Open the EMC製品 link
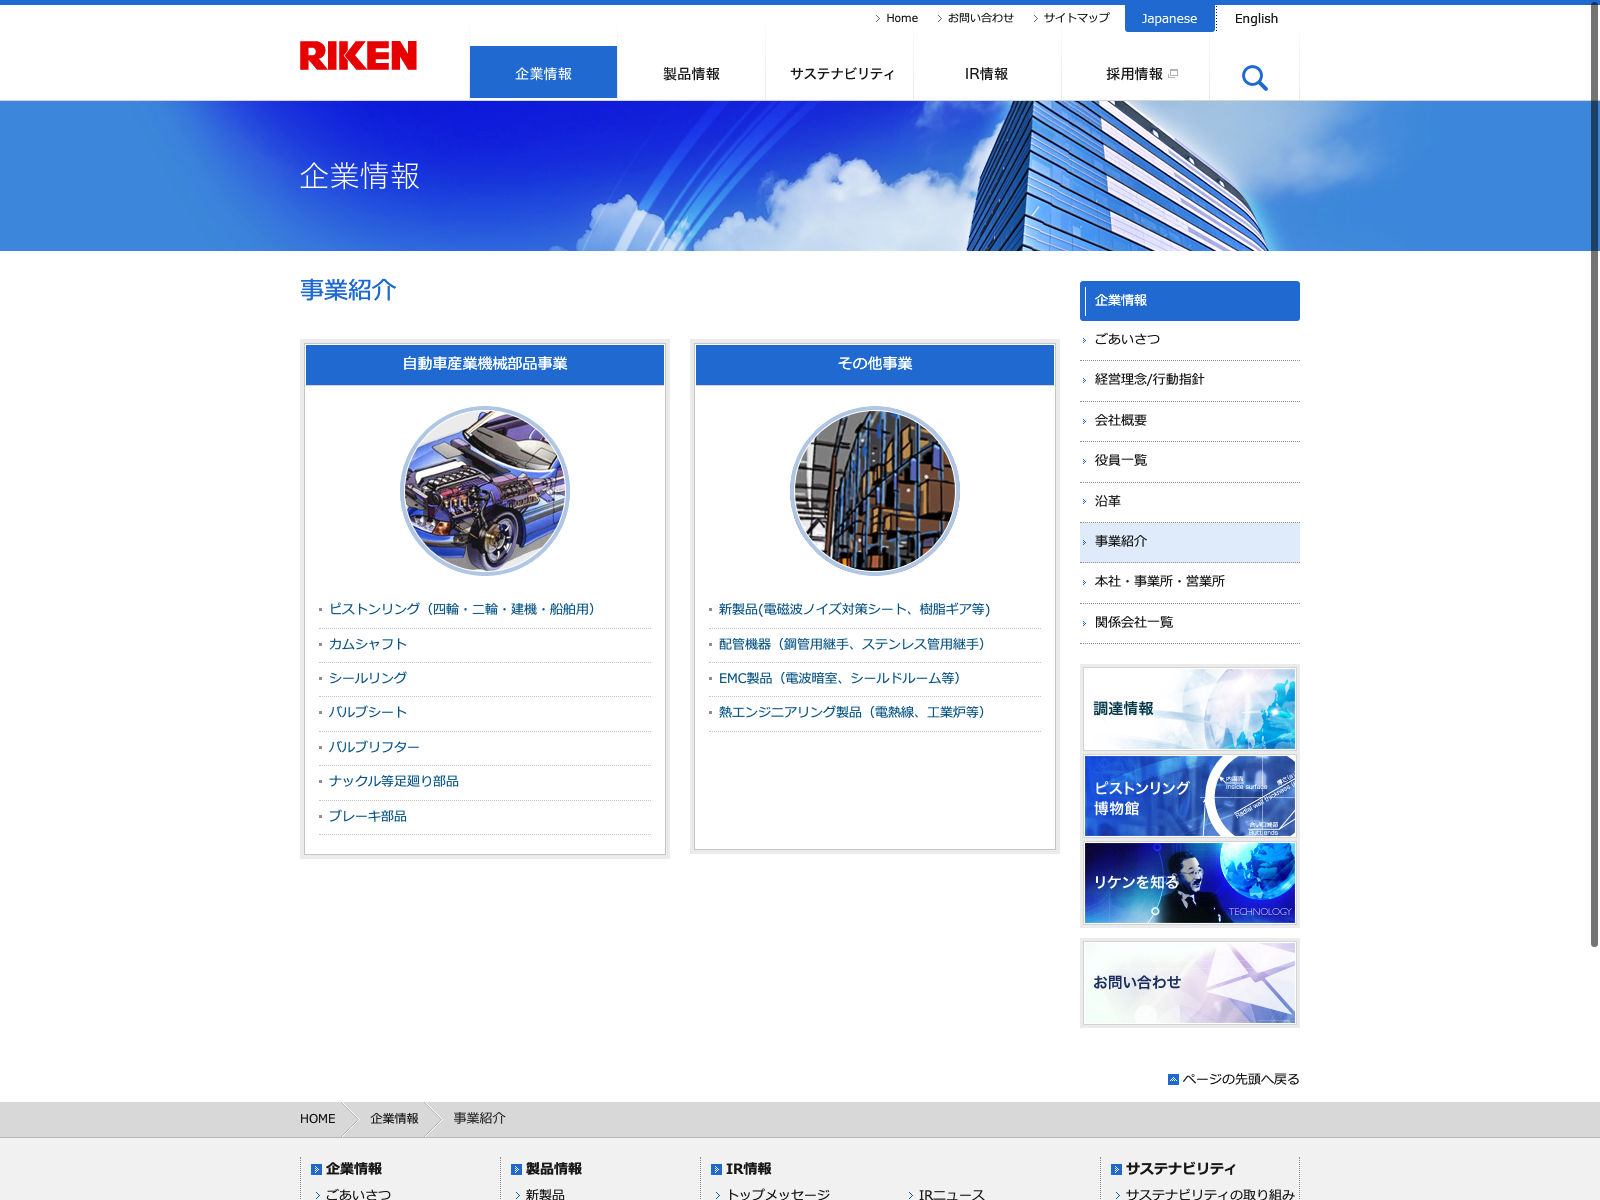Image resolution: width=1600 pixels, height=1200 pixels. click(839, 679)
